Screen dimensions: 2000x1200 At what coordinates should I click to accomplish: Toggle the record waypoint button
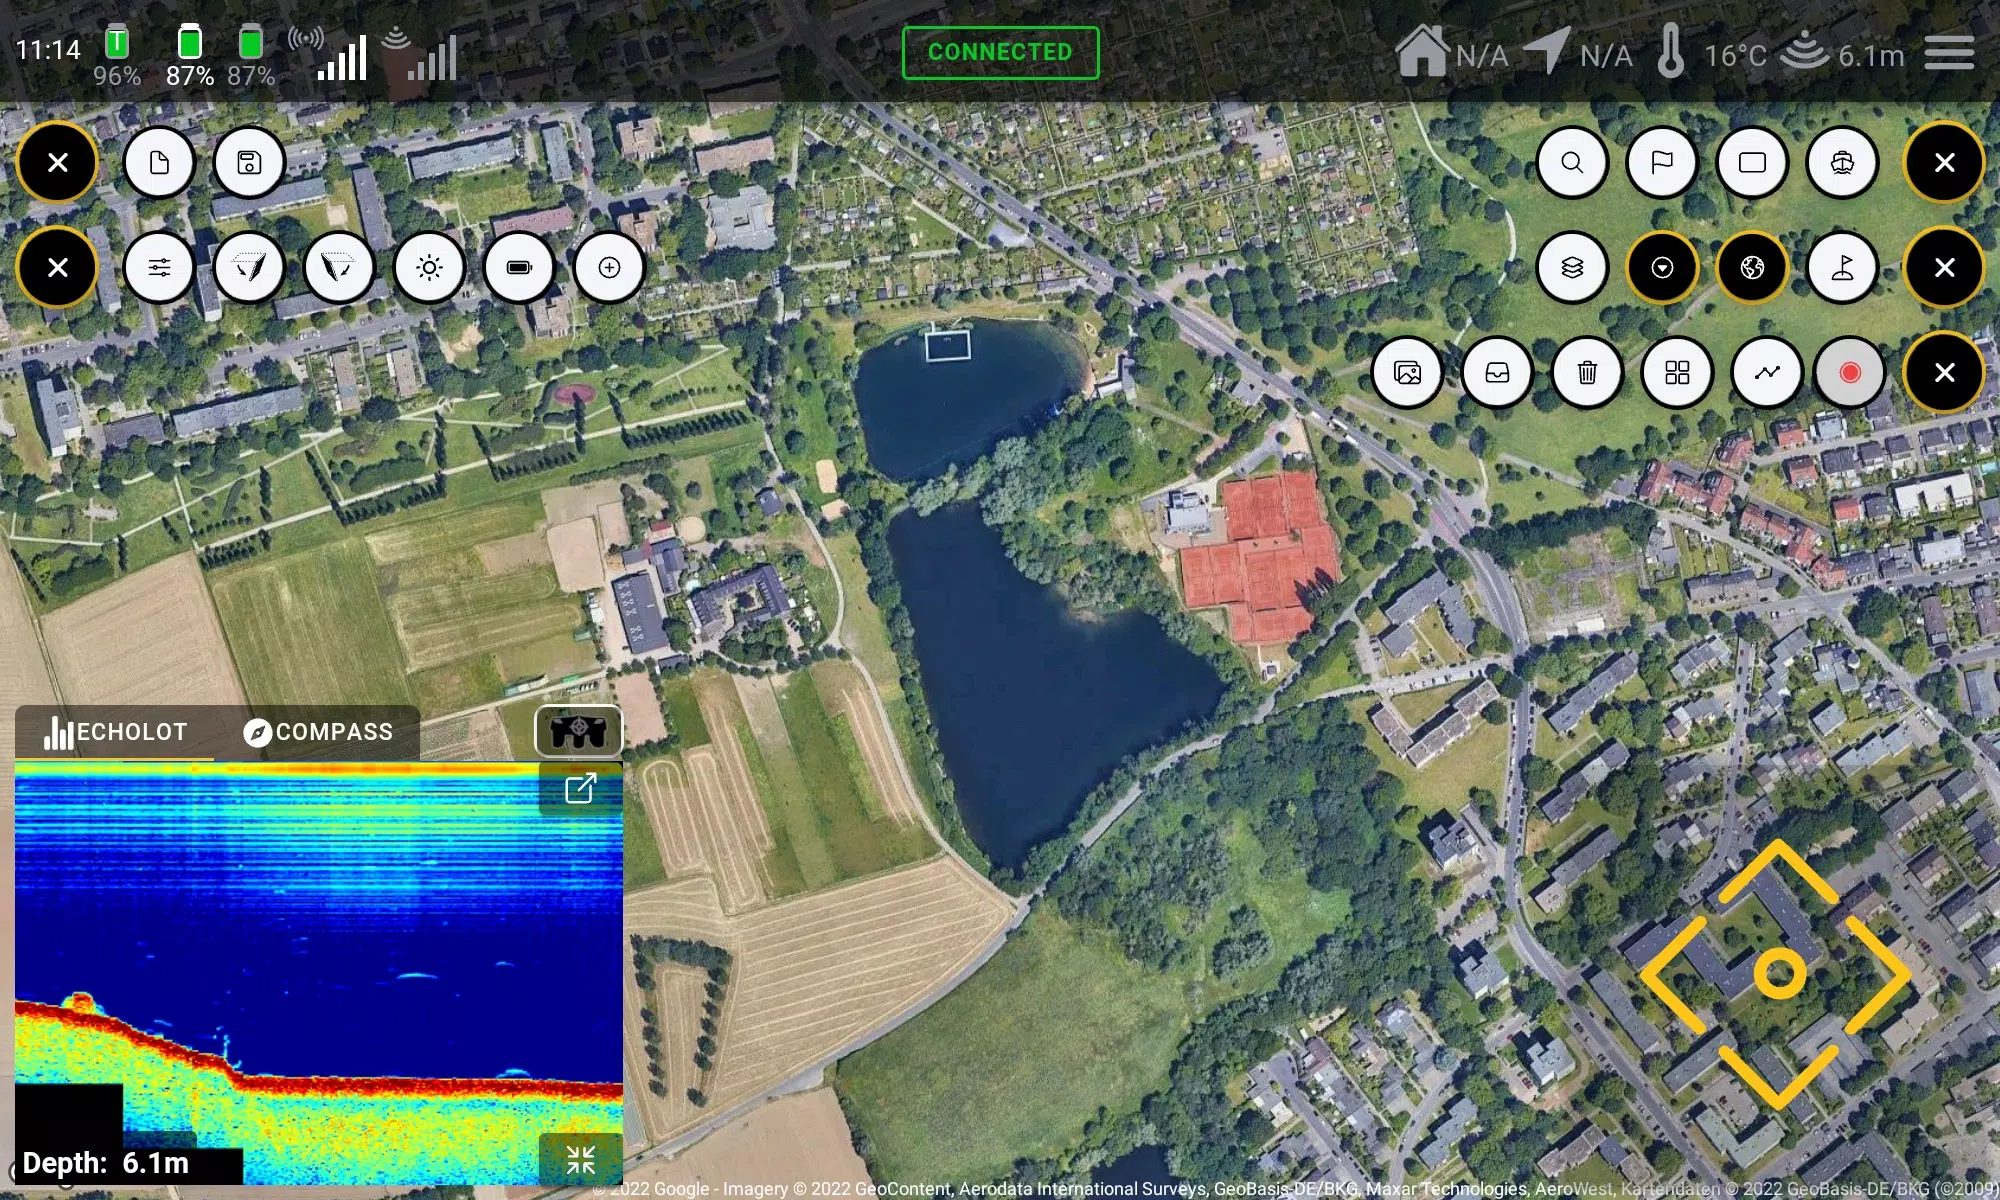pos(1849,373)
